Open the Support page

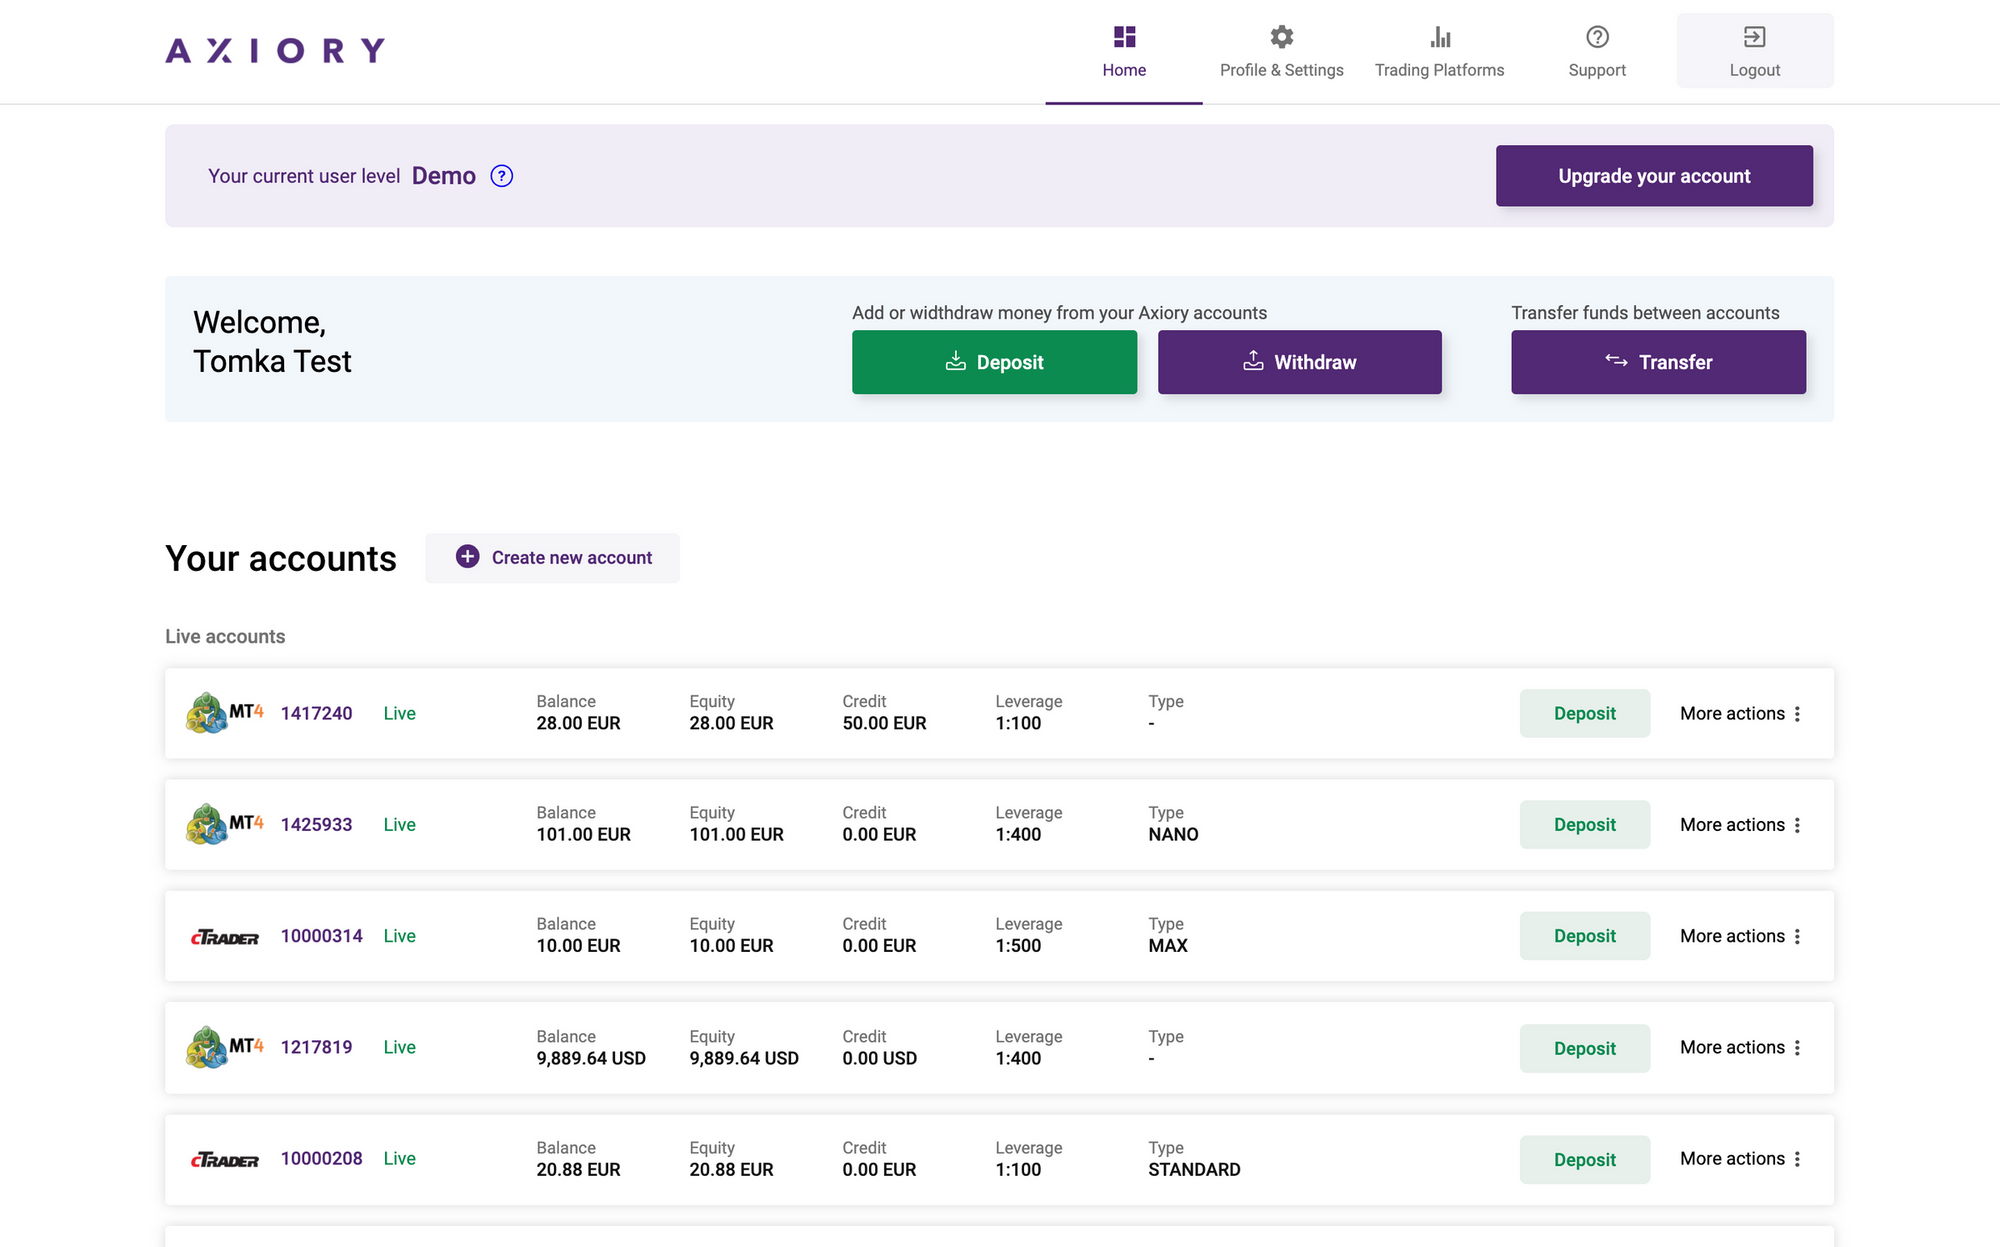click(1597, 51)
